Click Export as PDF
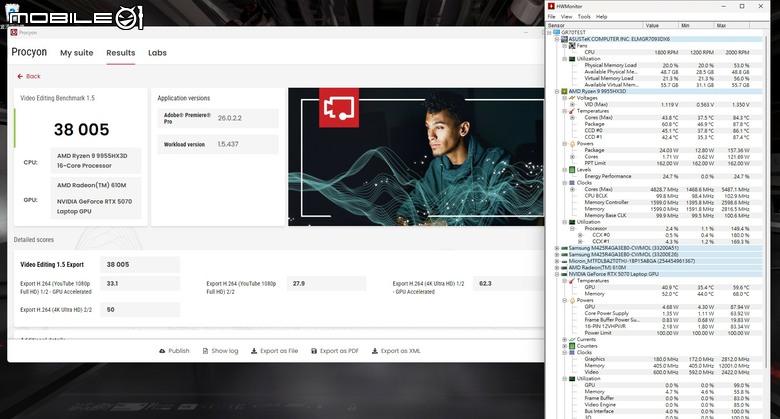780x419 pixels. pos(335,351)
